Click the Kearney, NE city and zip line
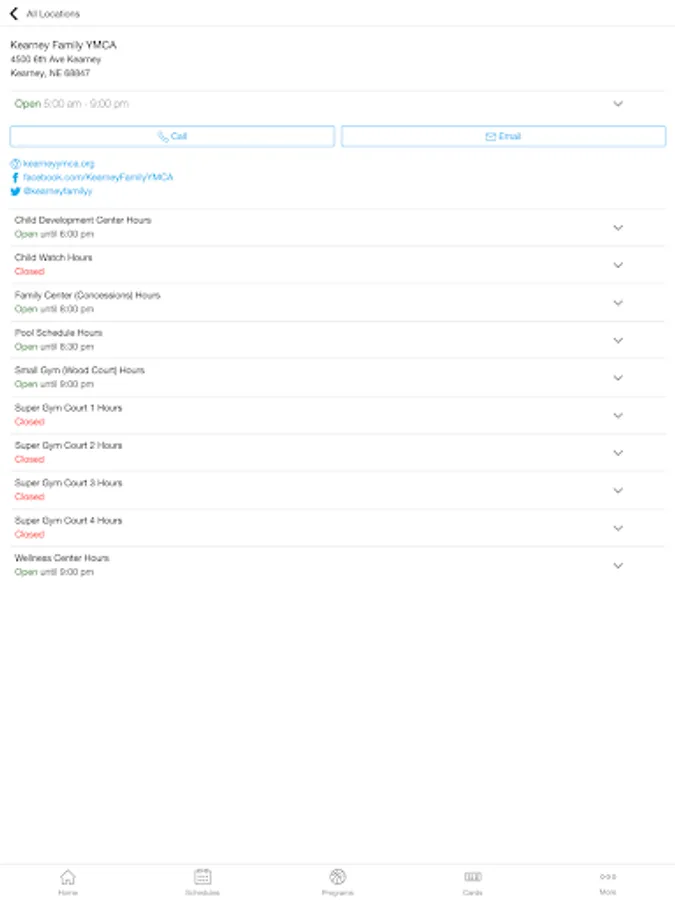675x900 pixels. pos(50,73)
